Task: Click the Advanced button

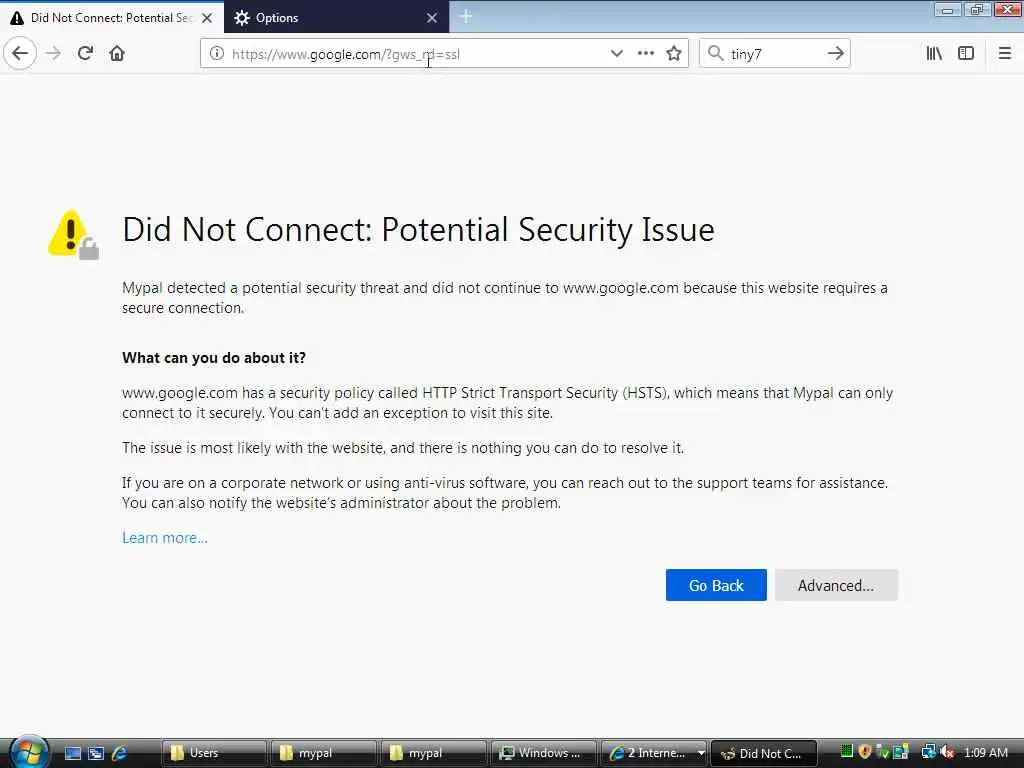Action: (x=836, y=585)
